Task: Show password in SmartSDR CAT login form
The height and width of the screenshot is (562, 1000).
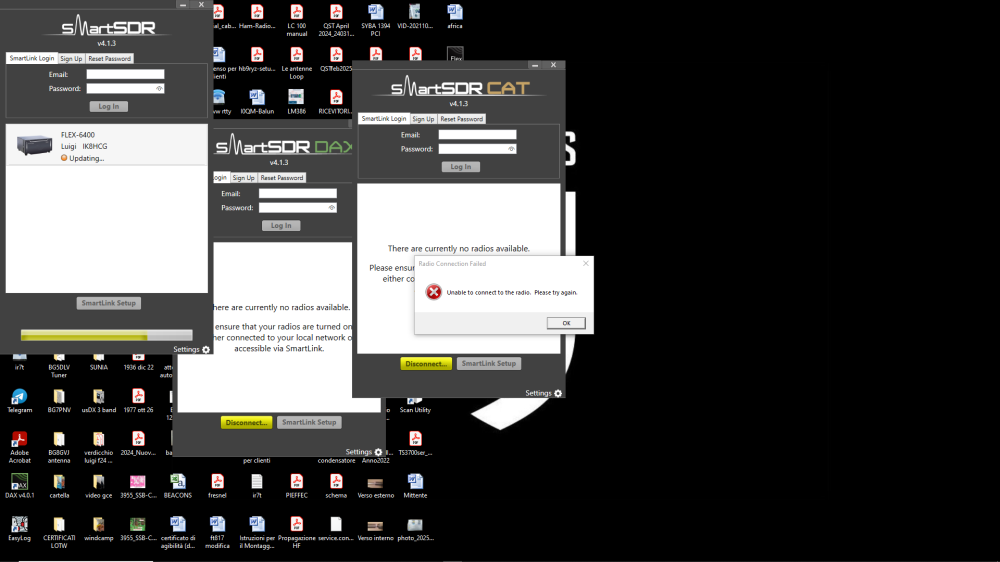Action: (511, 149)
